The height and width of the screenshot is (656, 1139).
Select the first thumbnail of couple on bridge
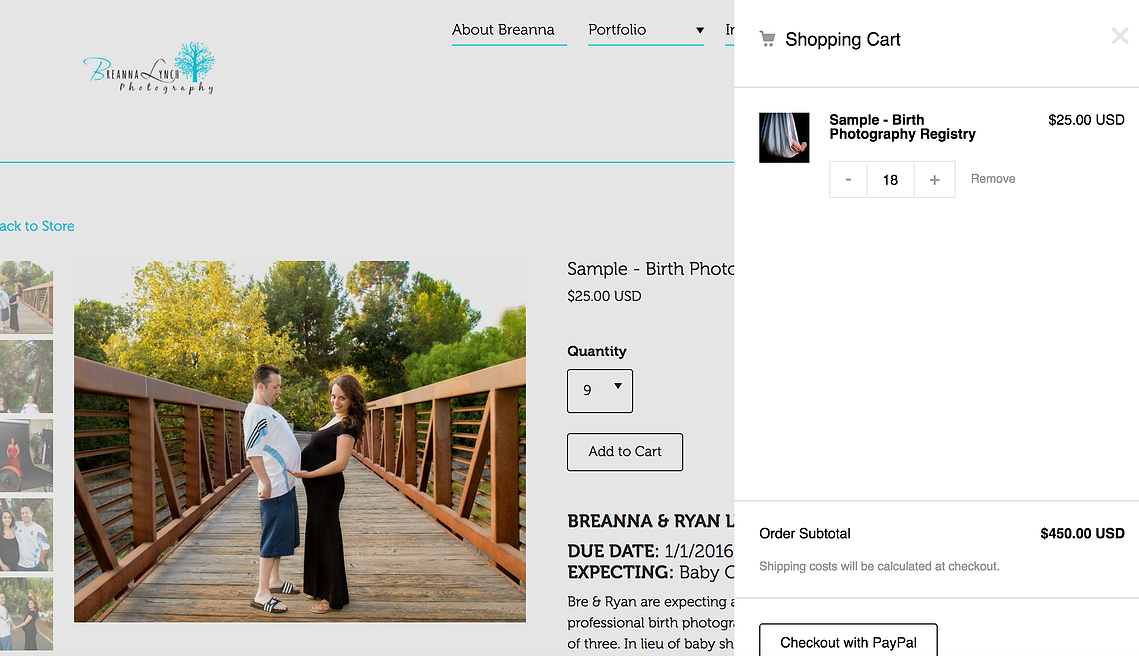pos(26,297)
